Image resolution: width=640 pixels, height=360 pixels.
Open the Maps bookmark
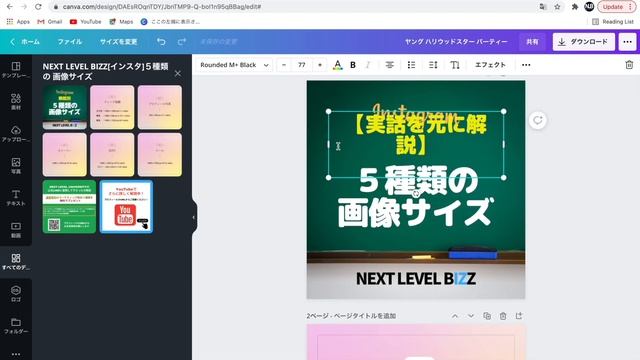coord(121,22)
